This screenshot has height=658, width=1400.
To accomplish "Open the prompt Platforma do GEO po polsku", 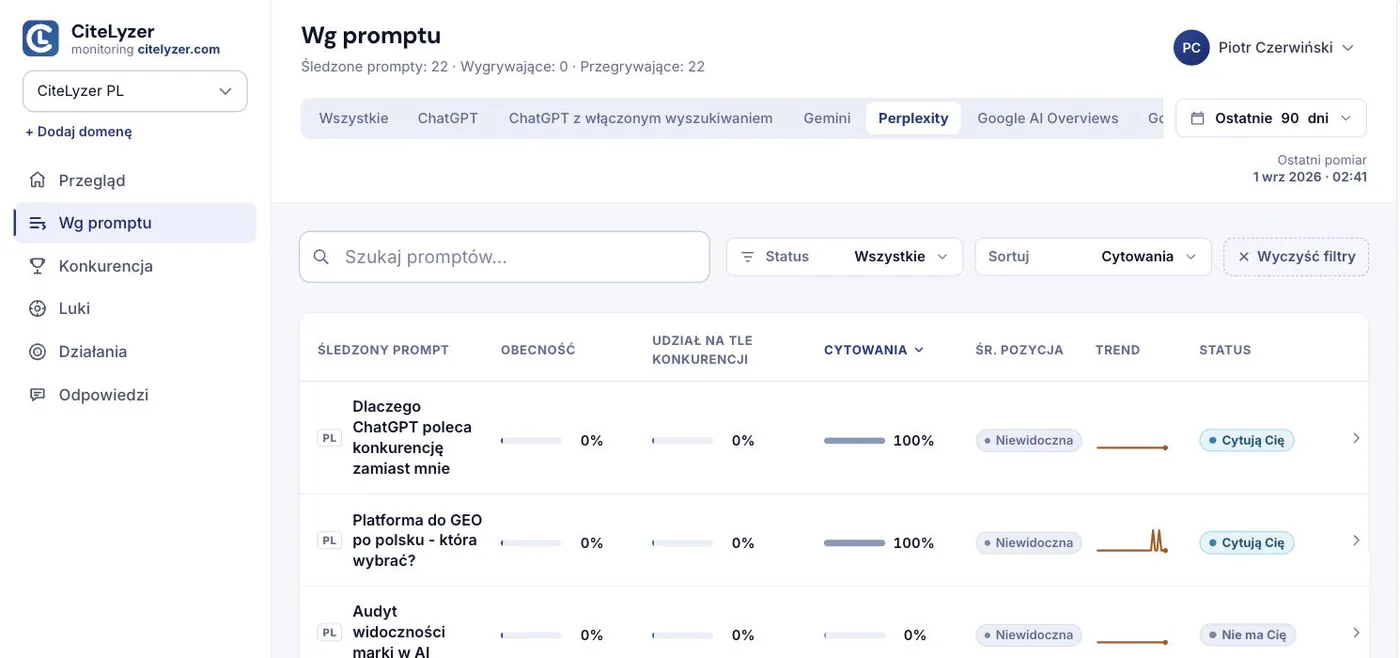I will 417,540.
